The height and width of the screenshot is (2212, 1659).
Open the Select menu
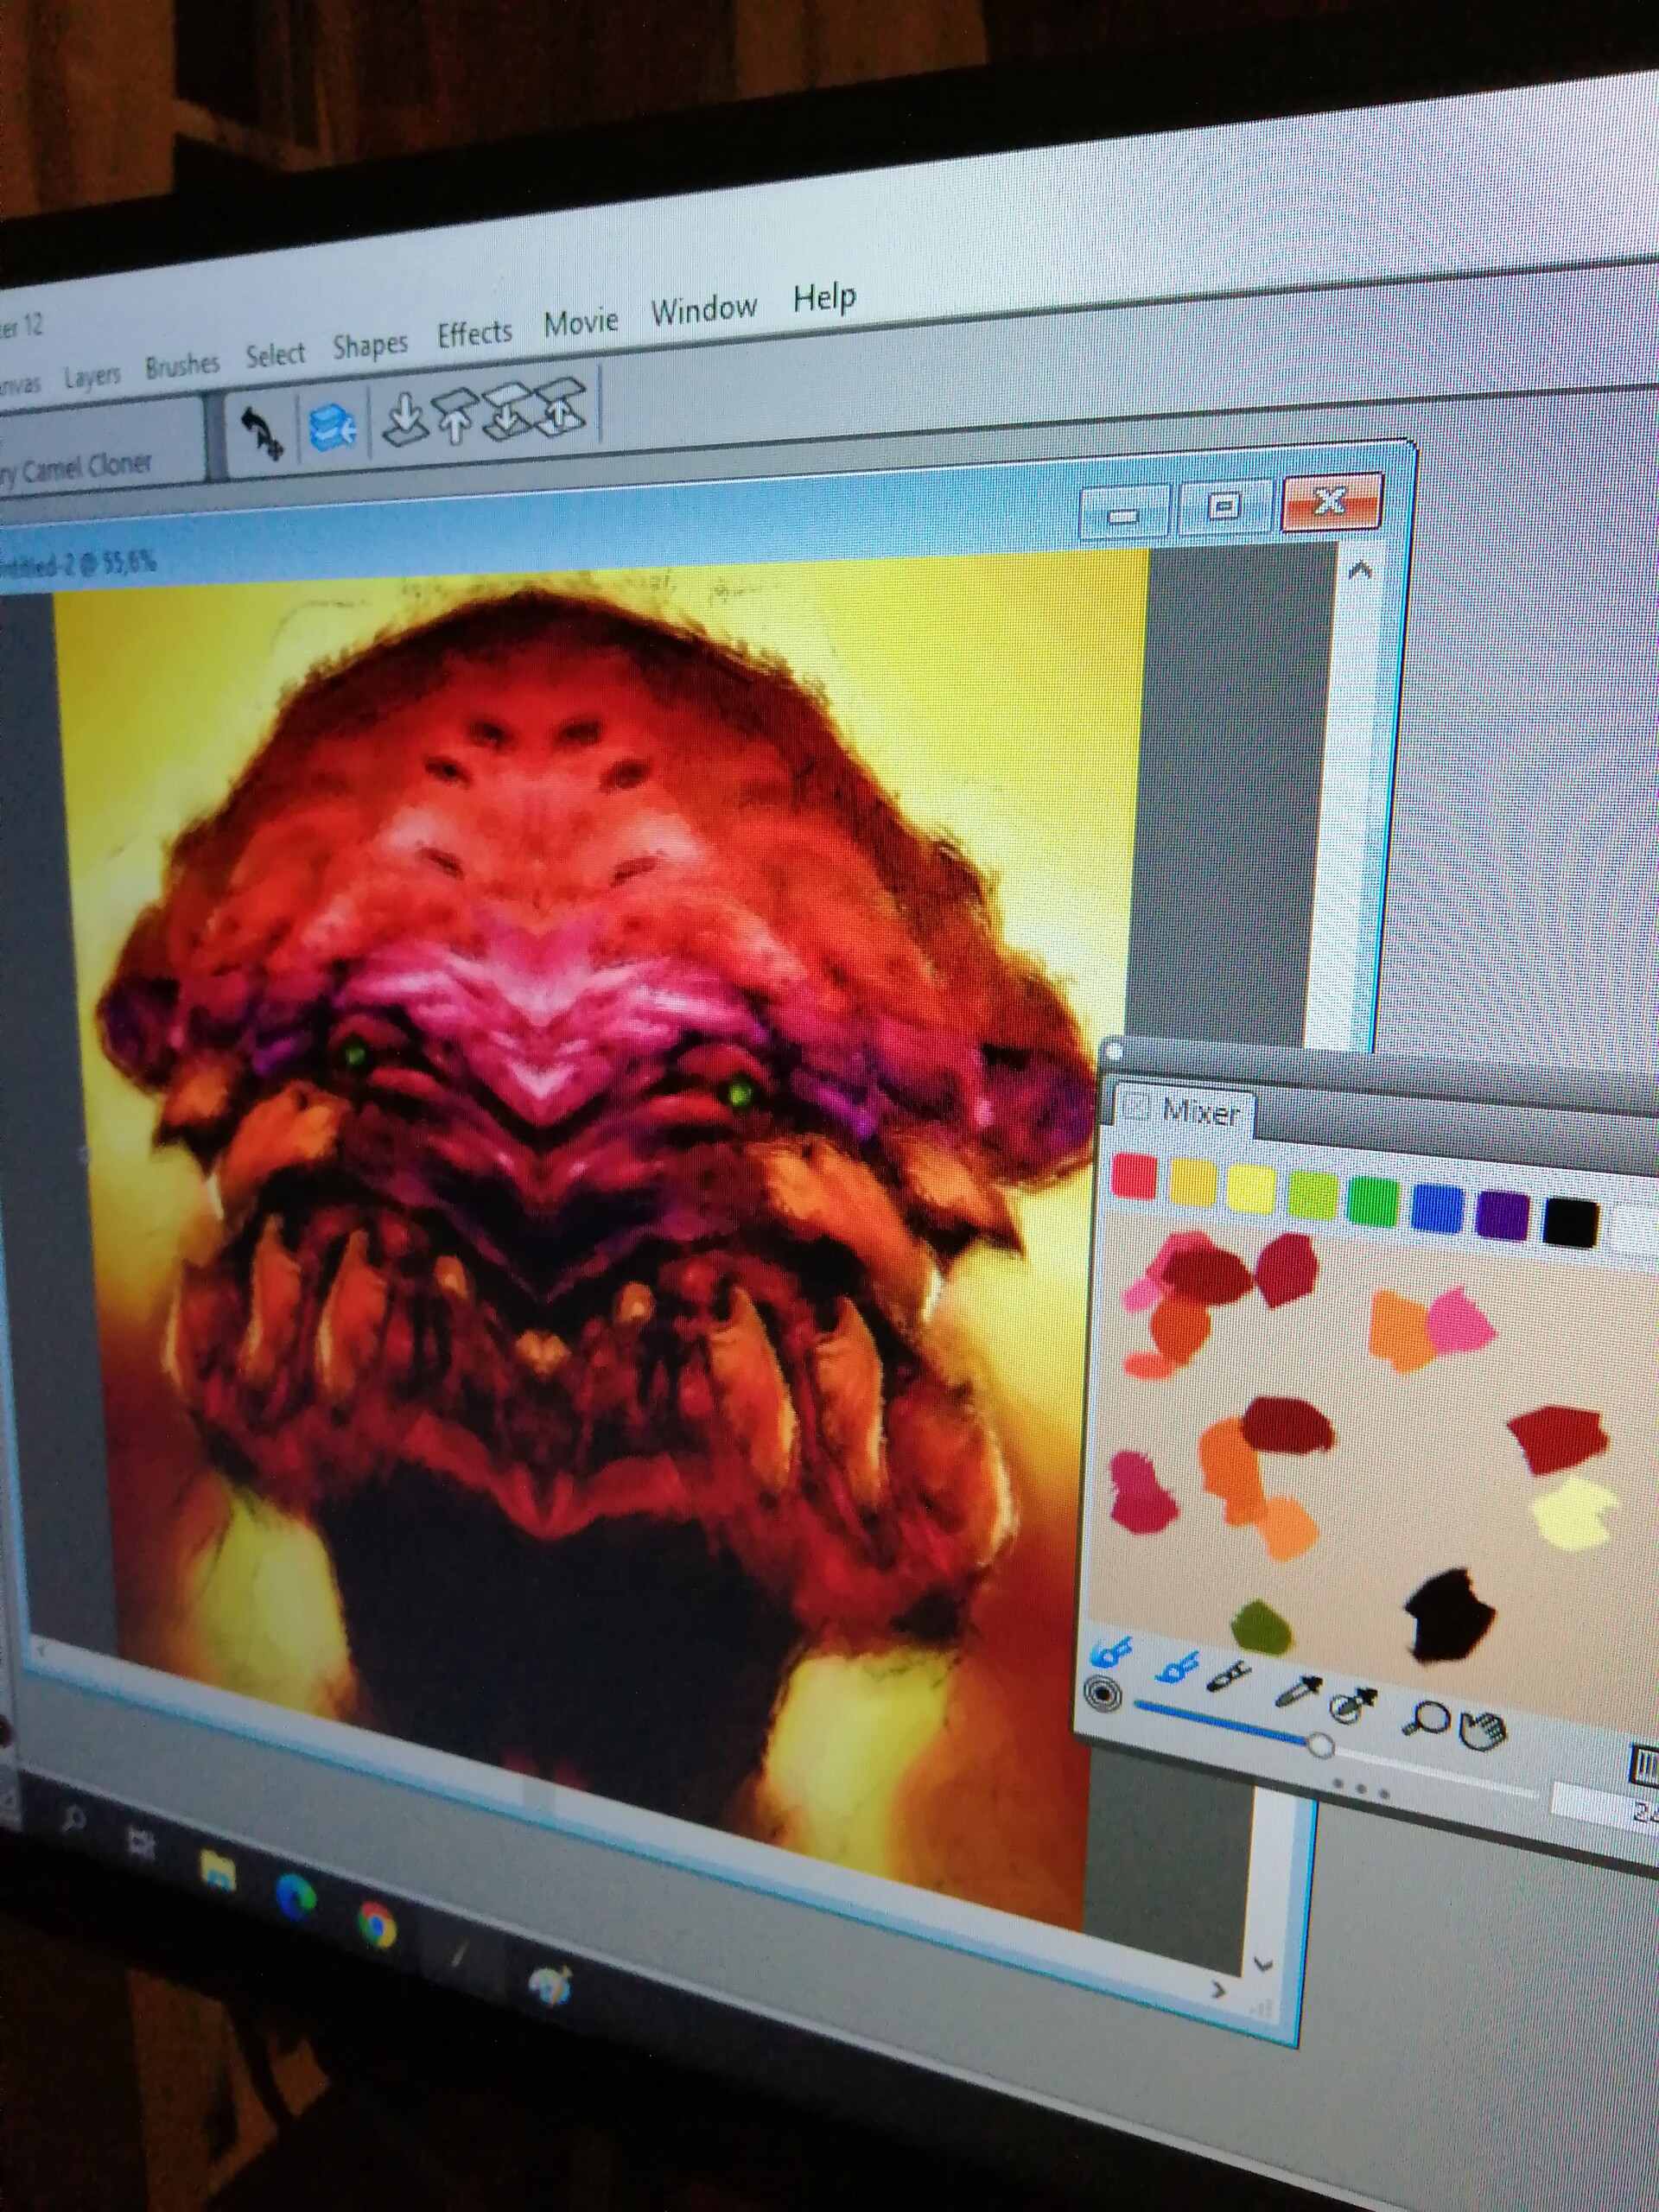click(x=275, y=355)
